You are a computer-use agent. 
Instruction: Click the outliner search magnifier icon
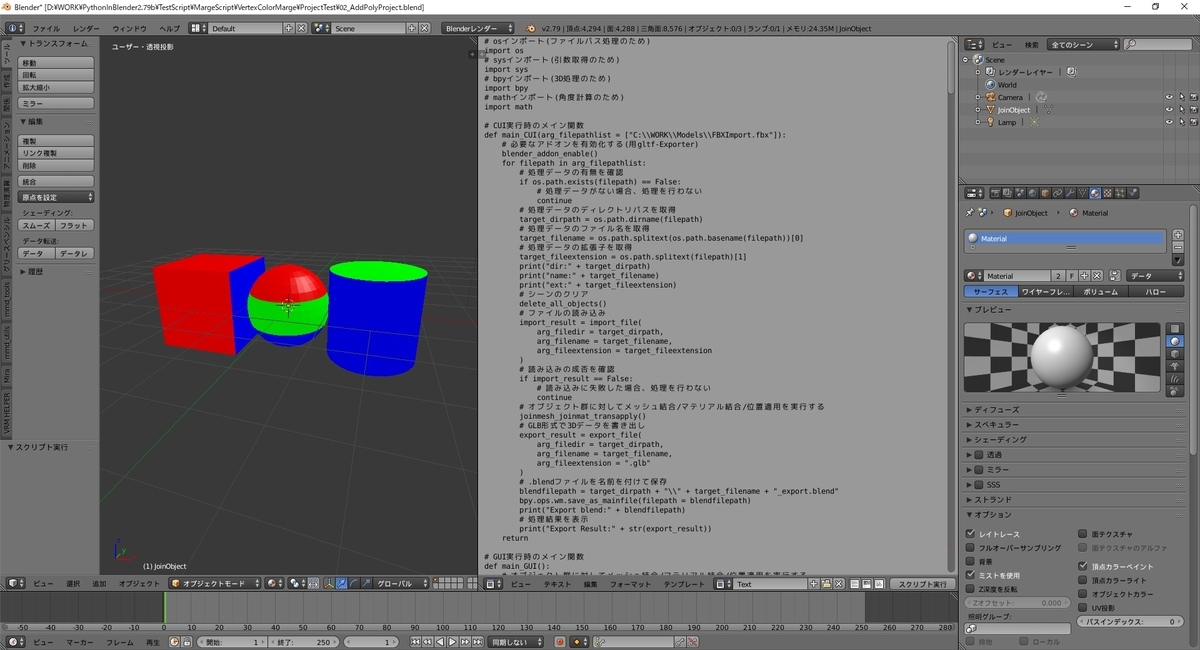coord(1130,45)
